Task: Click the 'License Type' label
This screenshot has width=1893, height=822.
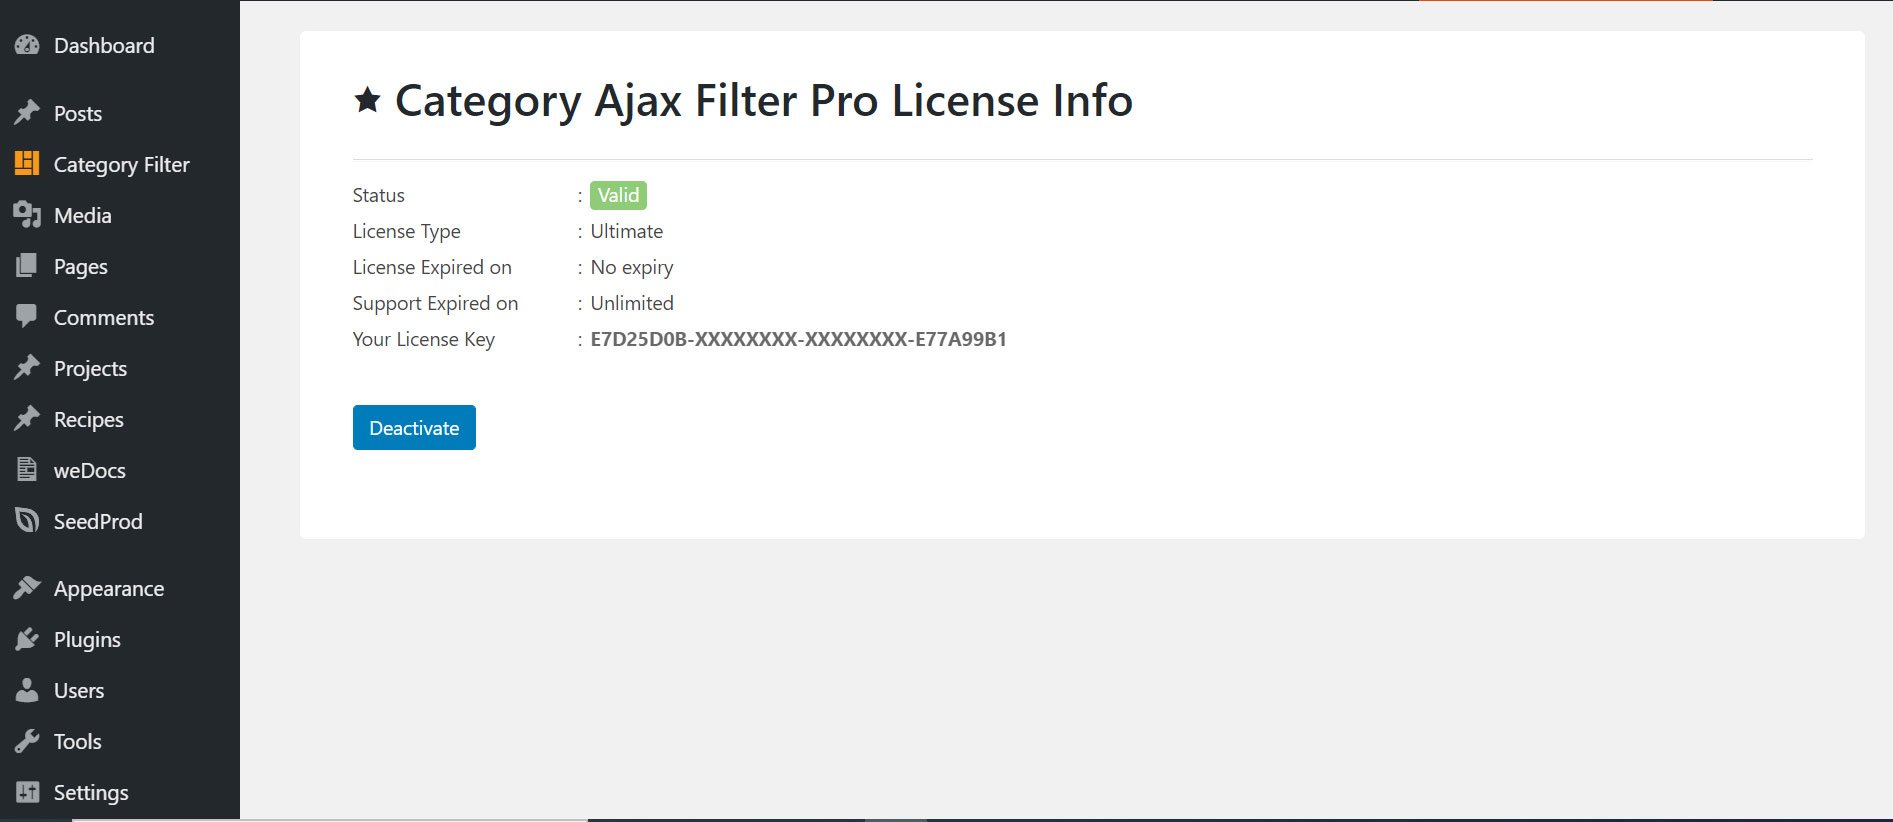Action: (x=406, y=231)
